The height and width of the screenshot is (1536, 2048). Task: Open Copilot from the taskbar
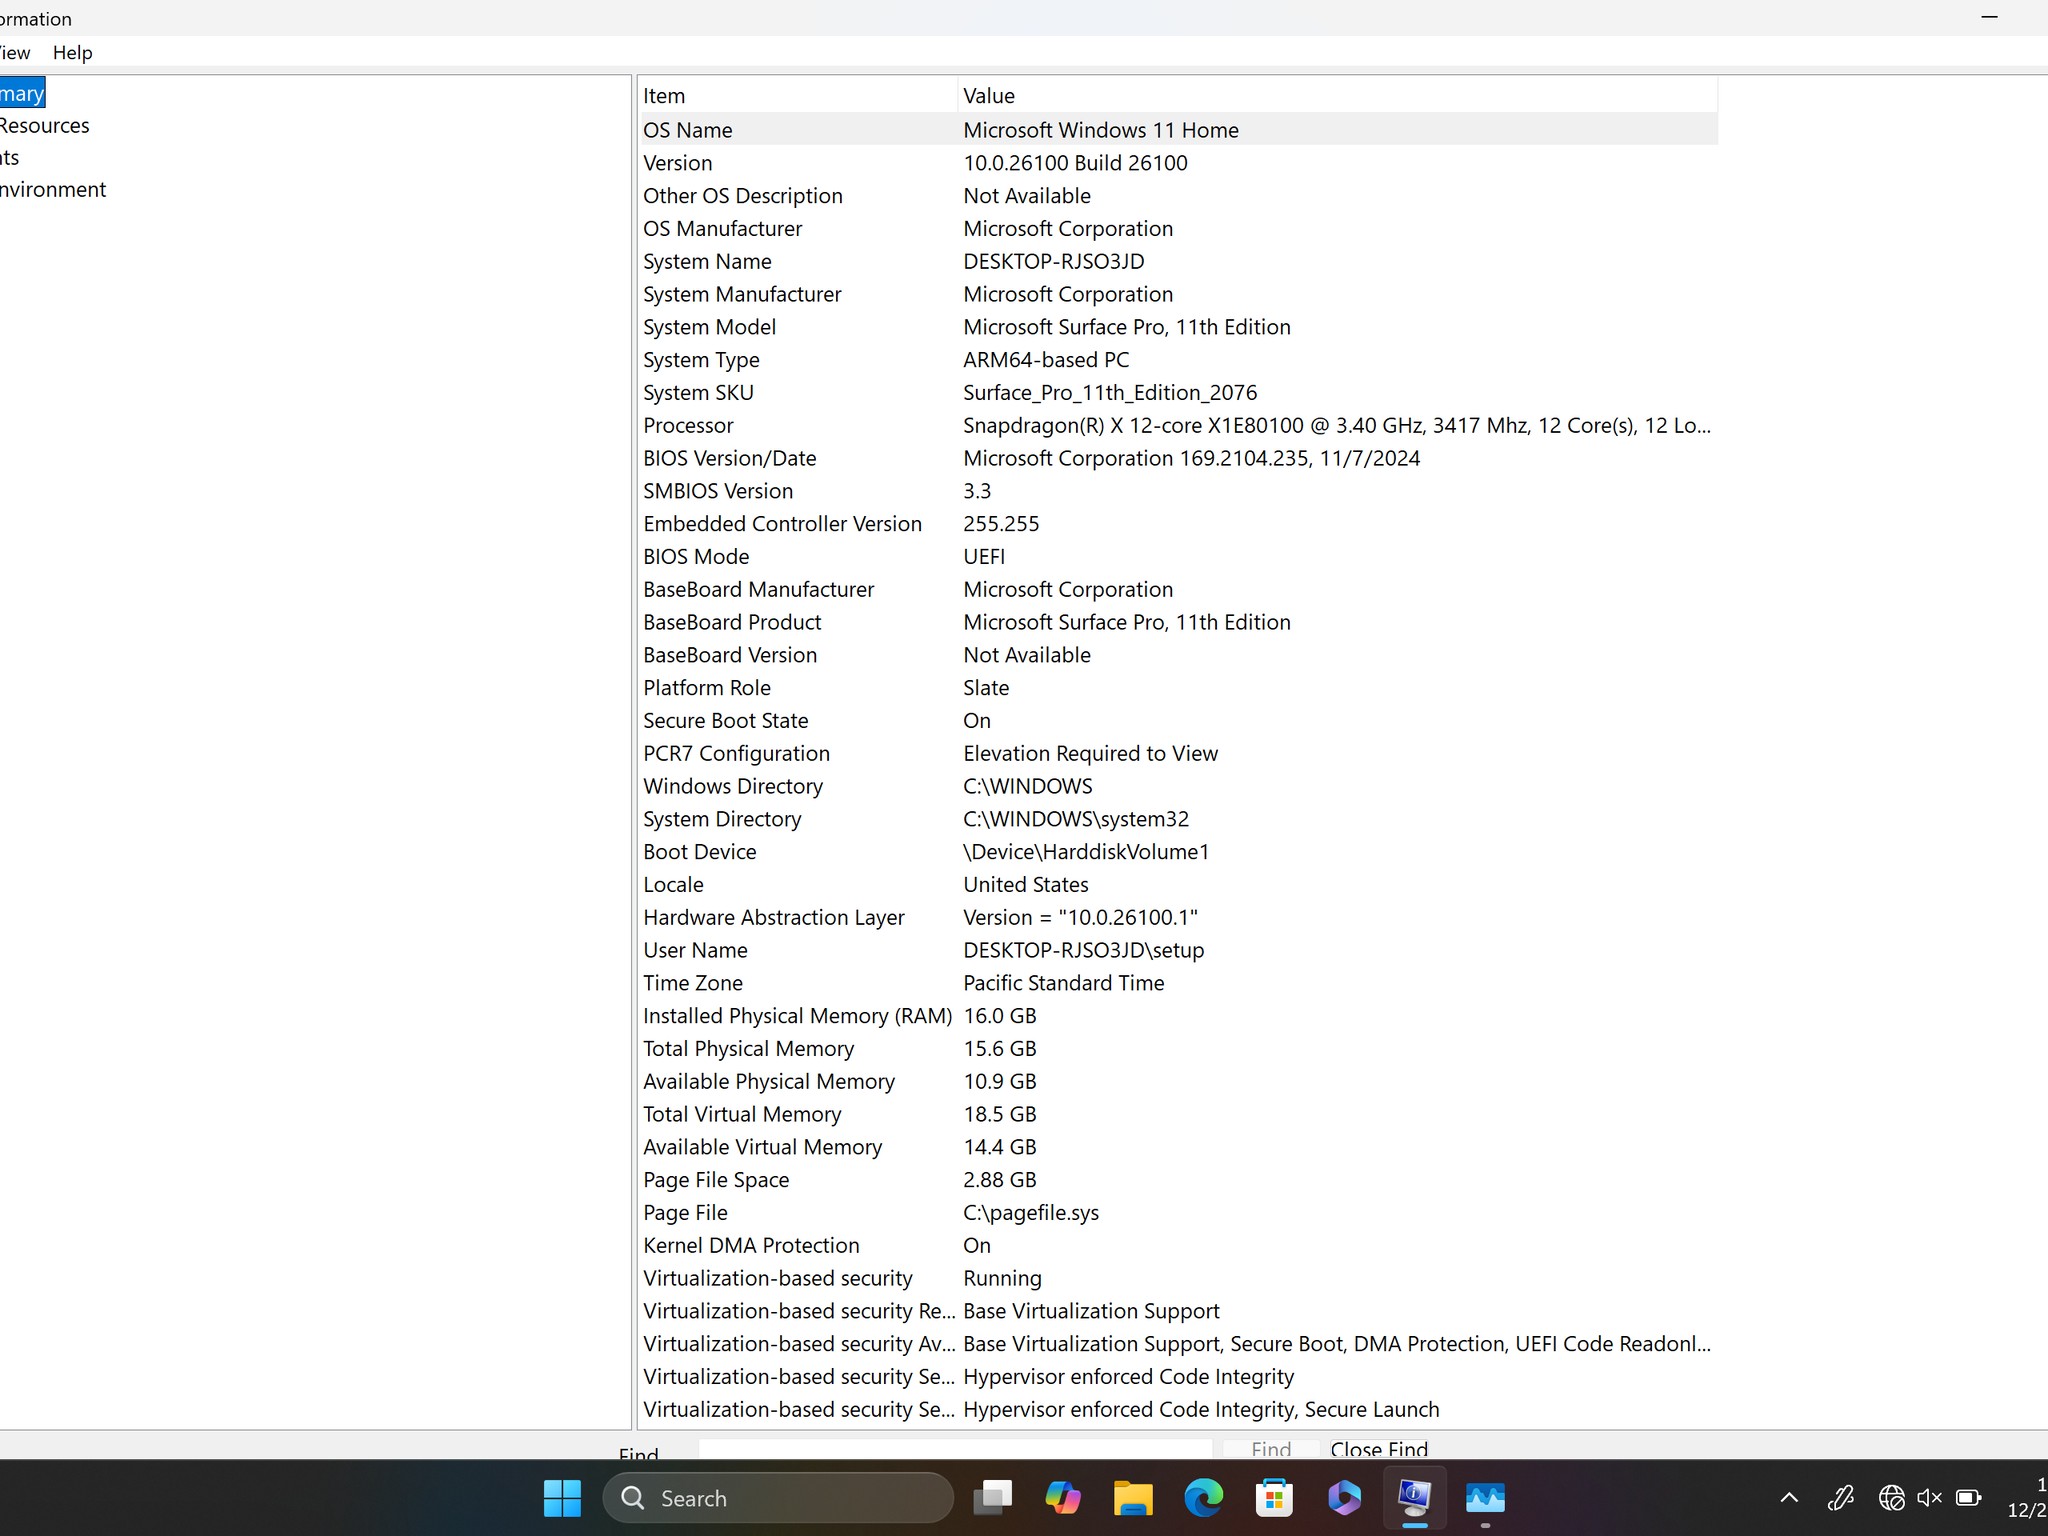[x=1063, y=1498]
